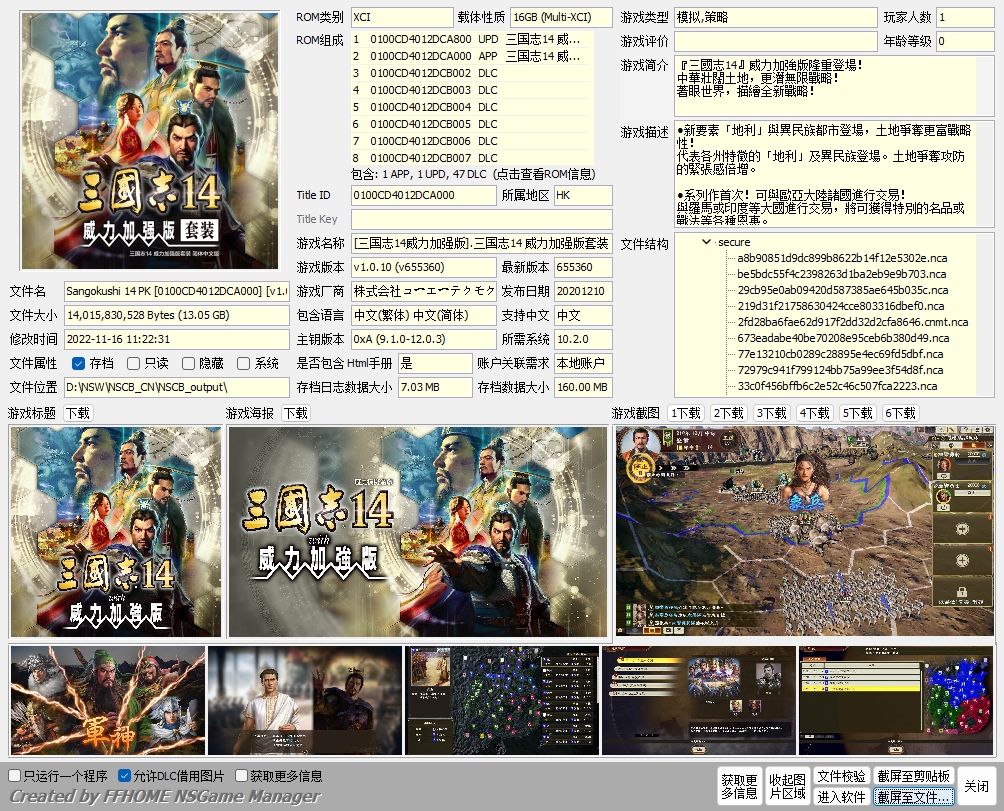The width and height of the screenshot is (1004, 811).
Task: Click the 关闭 button
Action: [976, 787]
